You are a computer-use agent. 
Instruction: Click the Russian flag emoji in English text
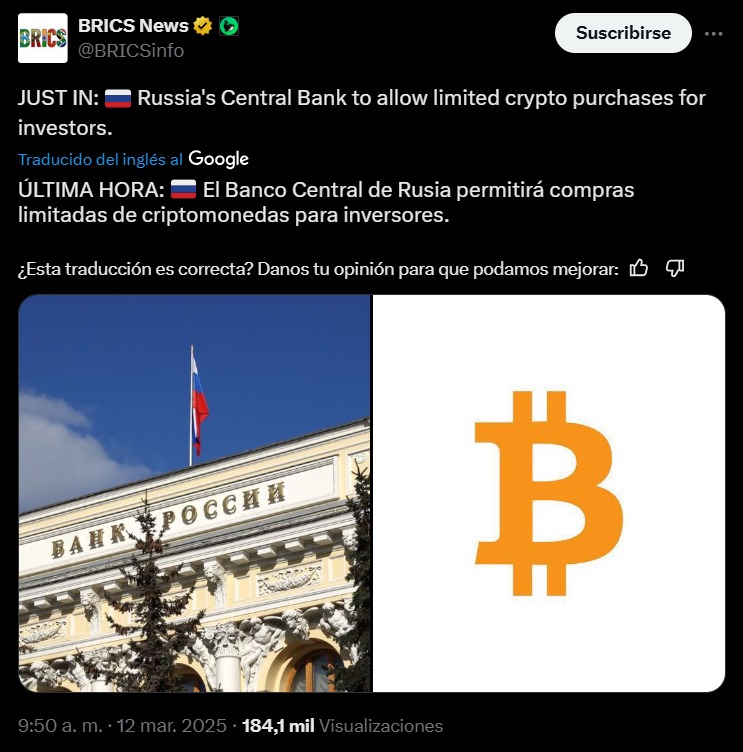click(x=118, y=98)
